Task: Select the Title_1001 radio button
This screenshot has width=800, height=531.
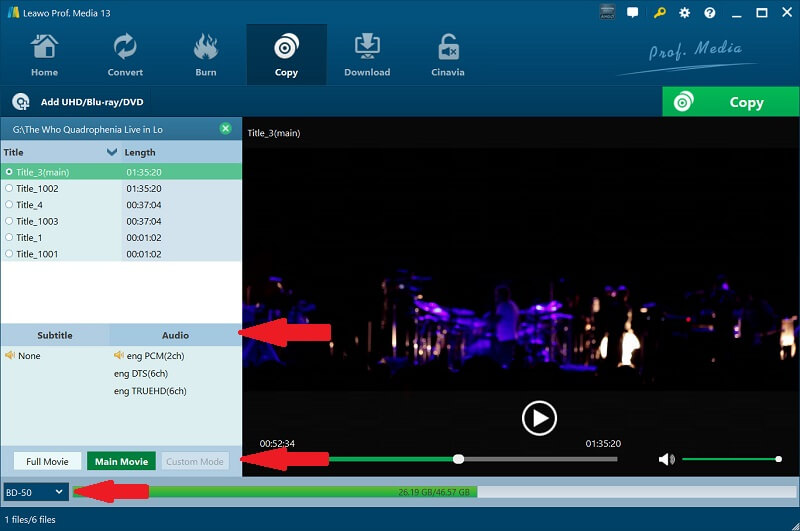Action: 9,254
